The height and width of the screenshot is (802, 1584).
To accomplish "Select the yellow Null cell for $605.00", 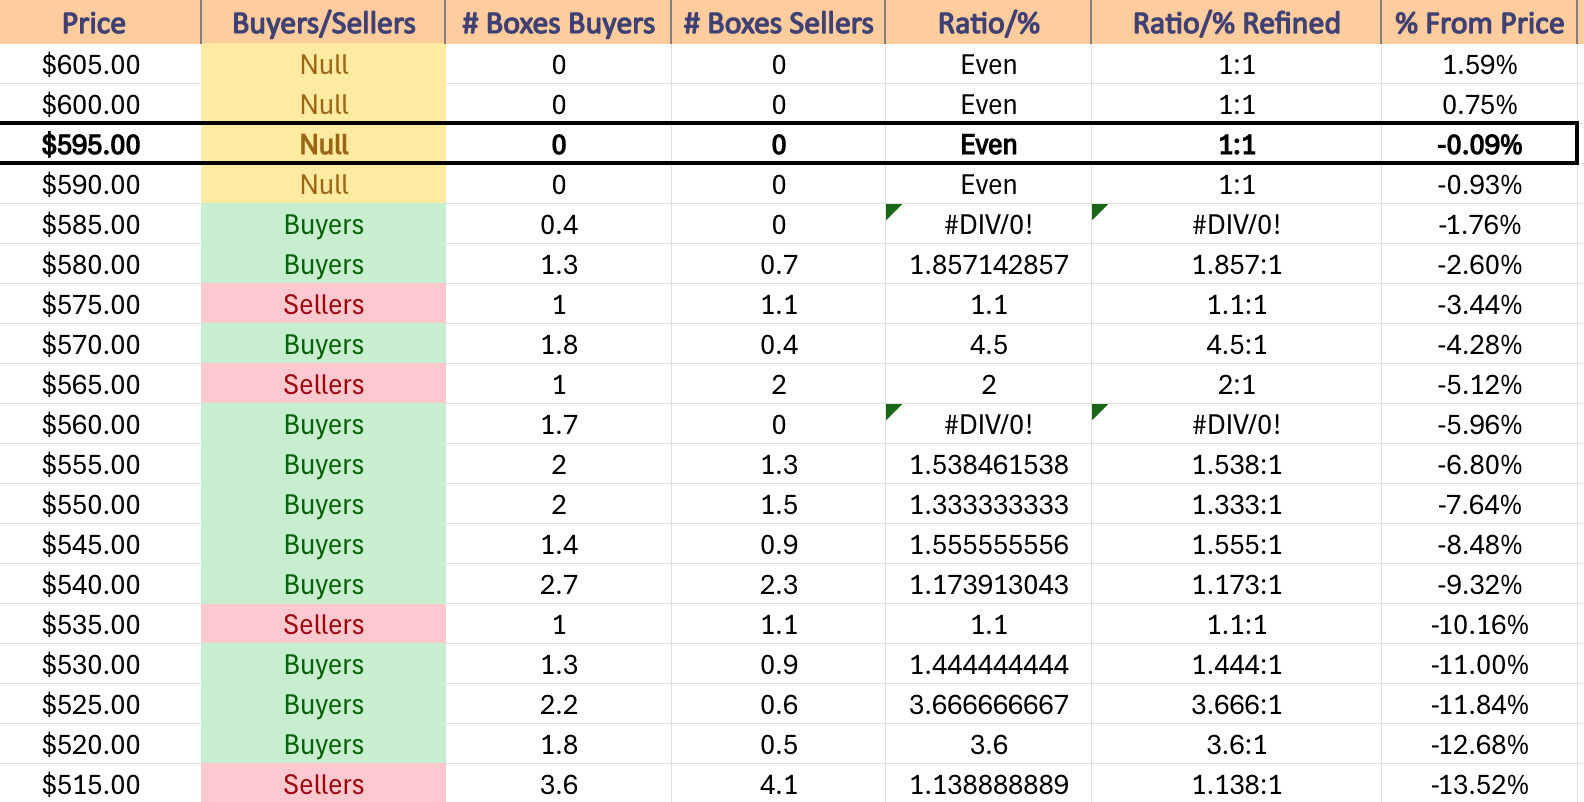I will 323,65.
